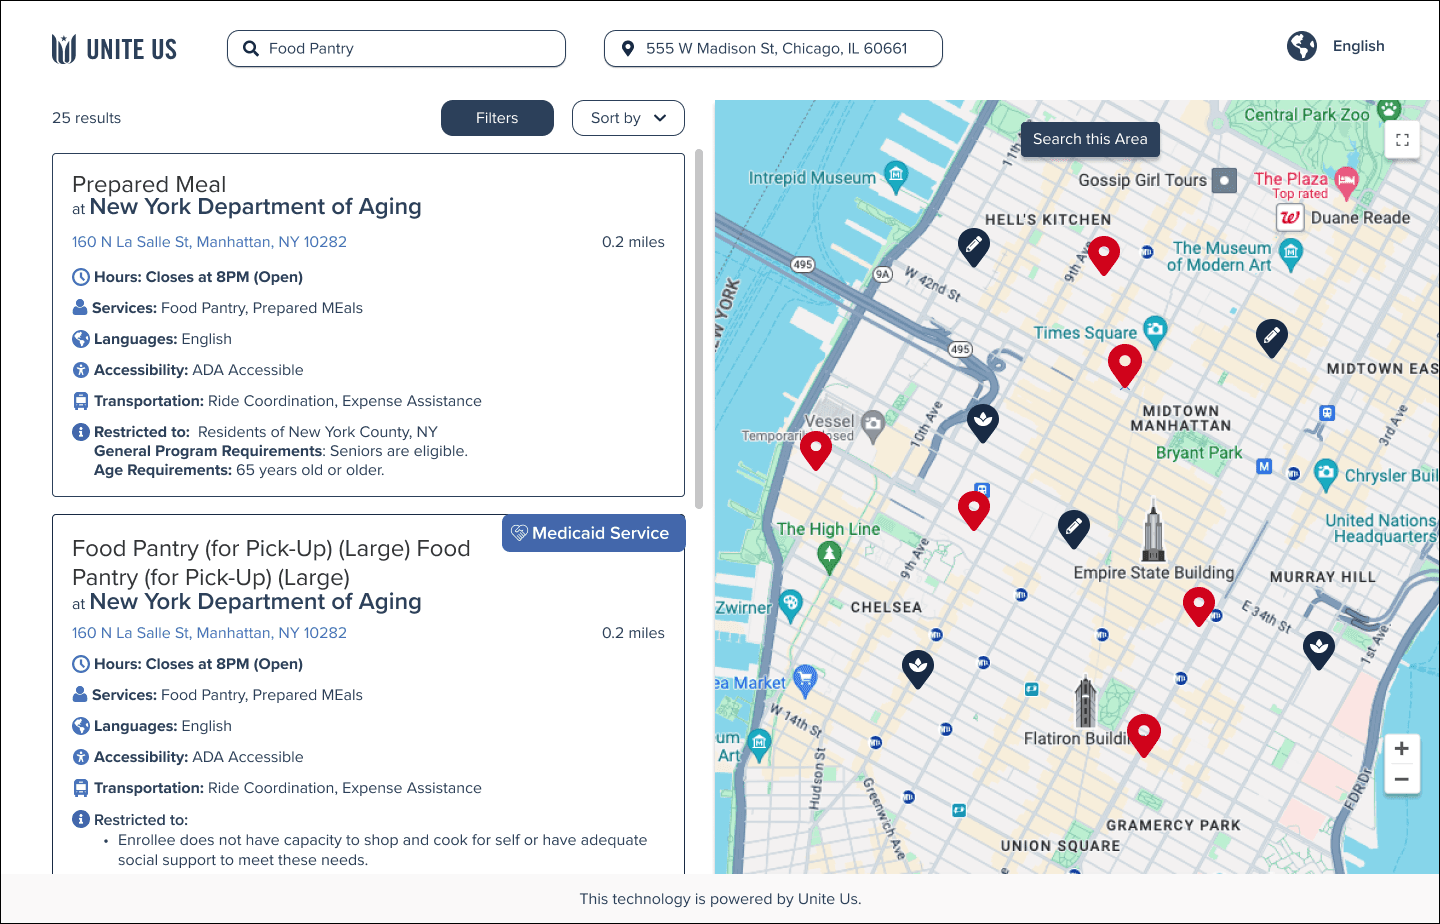The width and height of the screenshot is (1440, 924).
Task: Click the Intrepid Museum marker icon
Action: (896, 177)
